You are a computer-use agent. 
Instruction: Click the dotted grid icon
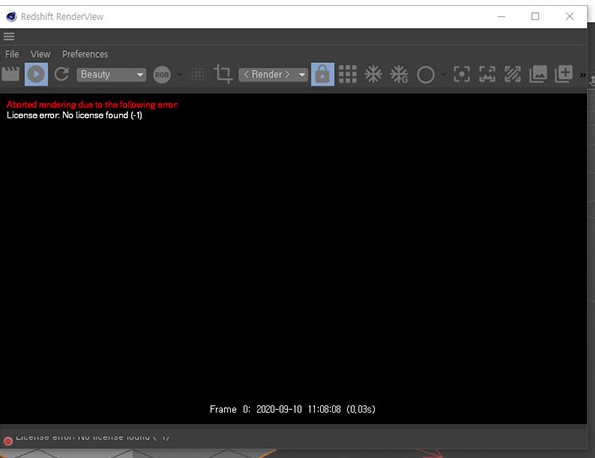coord(198,74)
